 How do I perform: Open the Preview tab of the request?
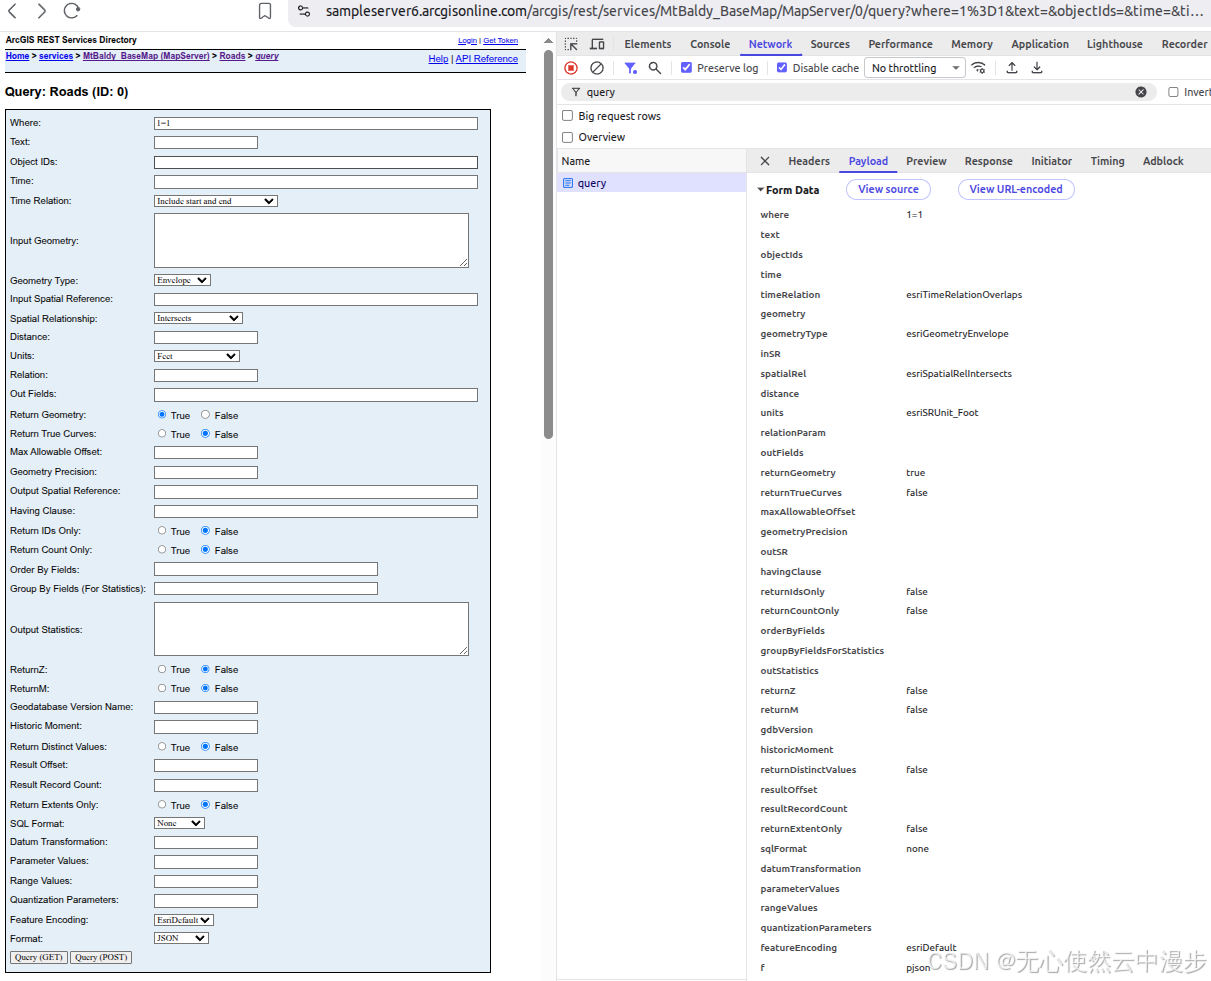pos(926,161)
